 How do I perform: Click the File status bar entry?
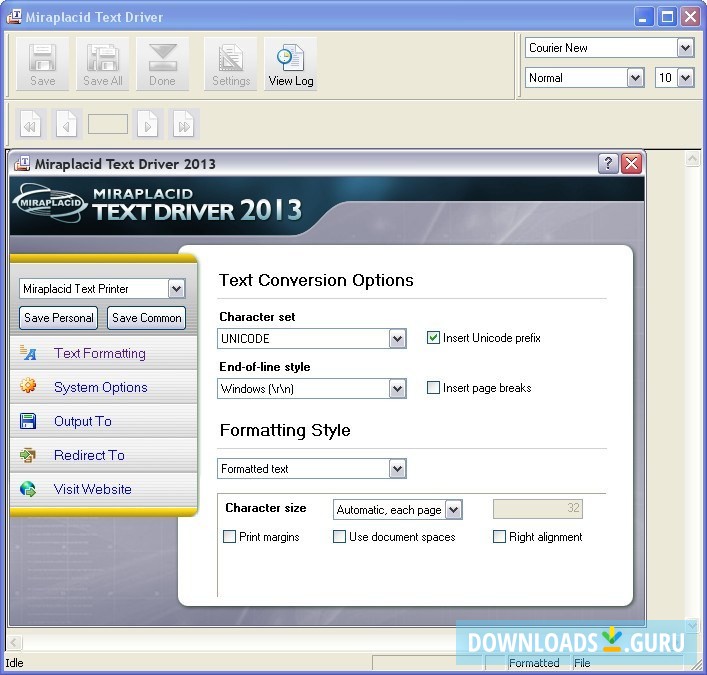click(x=582, y=663)
